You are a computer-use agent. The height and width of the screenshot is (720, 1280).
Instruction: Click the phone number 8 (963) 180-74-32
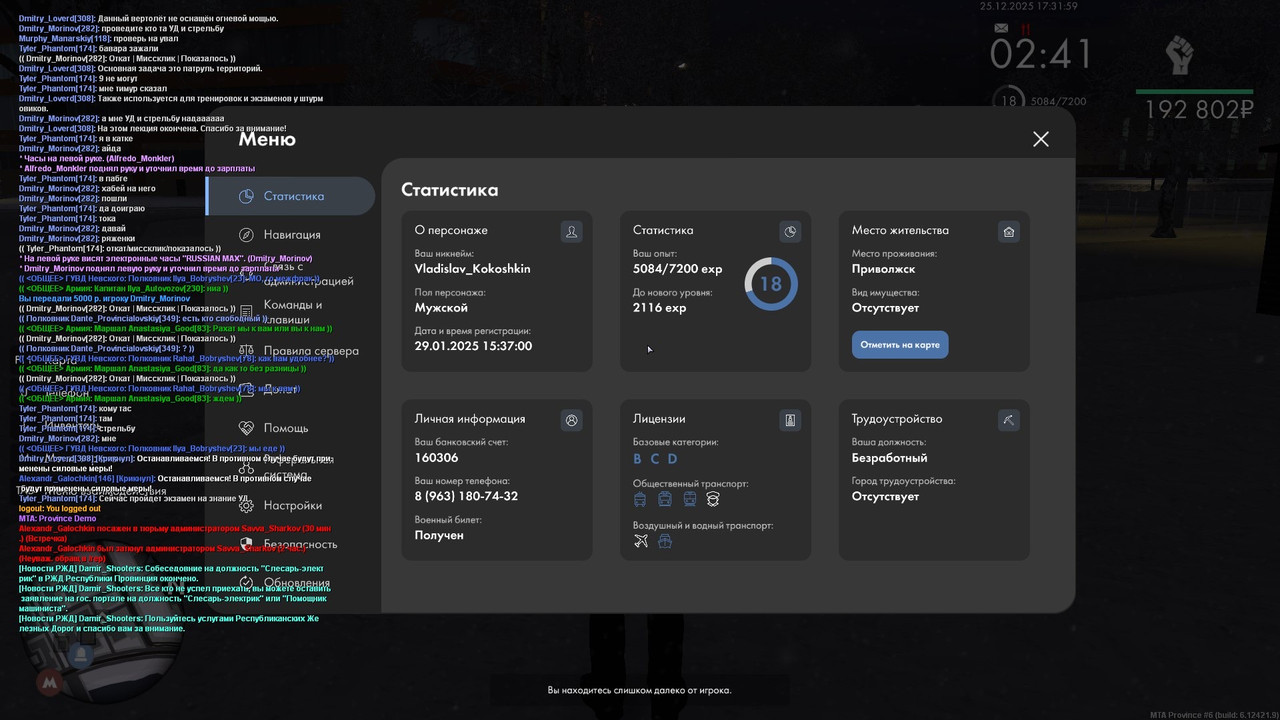point(467,496)
